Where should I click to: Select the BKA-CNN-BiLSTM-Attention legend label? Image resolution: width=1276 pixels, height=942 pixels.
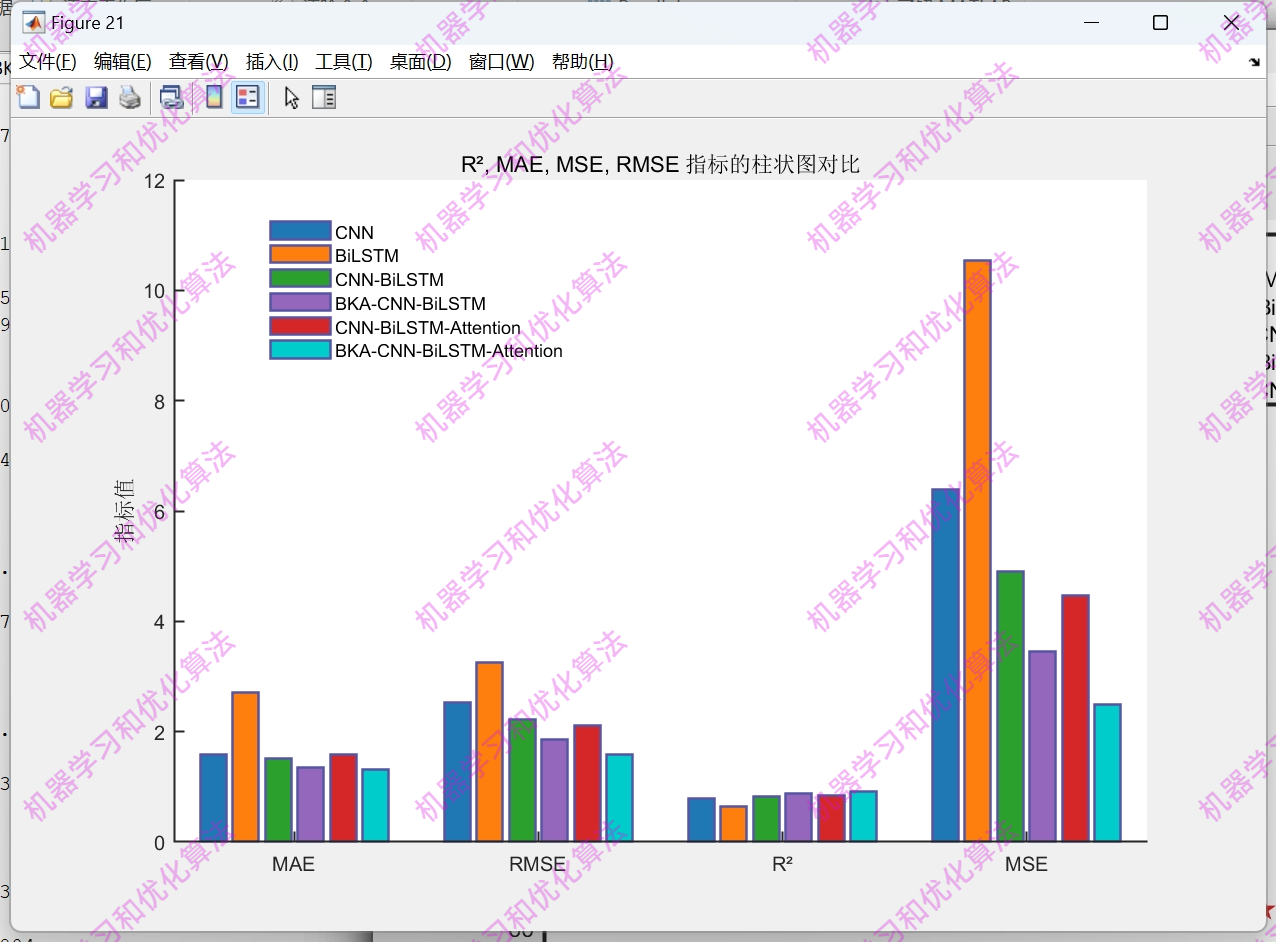[x=449, y=351]
